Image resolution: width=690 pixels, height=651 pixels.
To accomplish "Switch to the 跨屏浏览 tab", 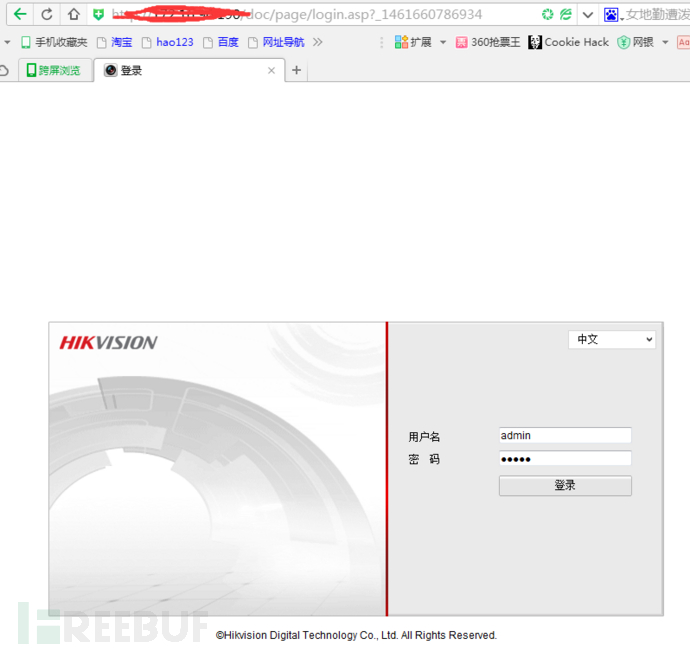I will click(55, 70).
